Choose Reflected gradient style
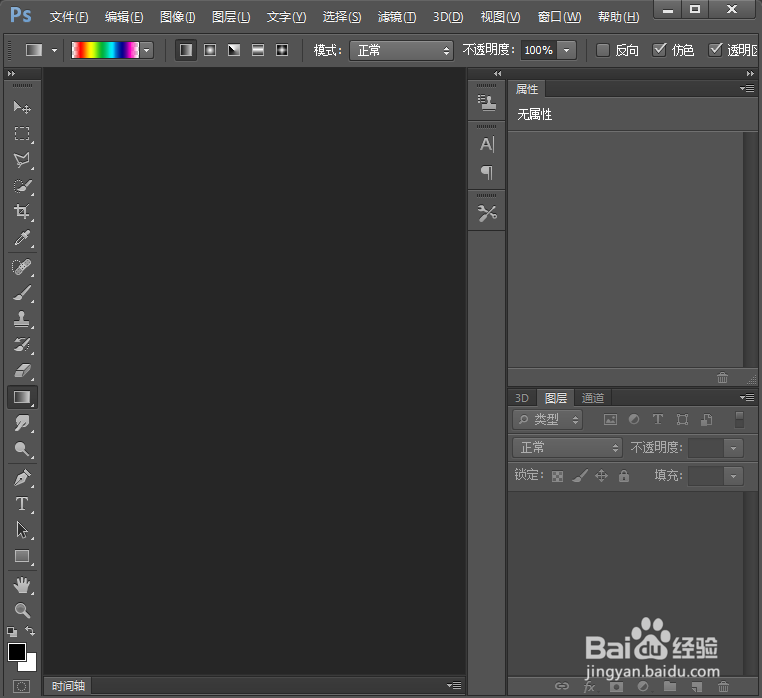Screen dimensions: 762x698 (258, 50)
